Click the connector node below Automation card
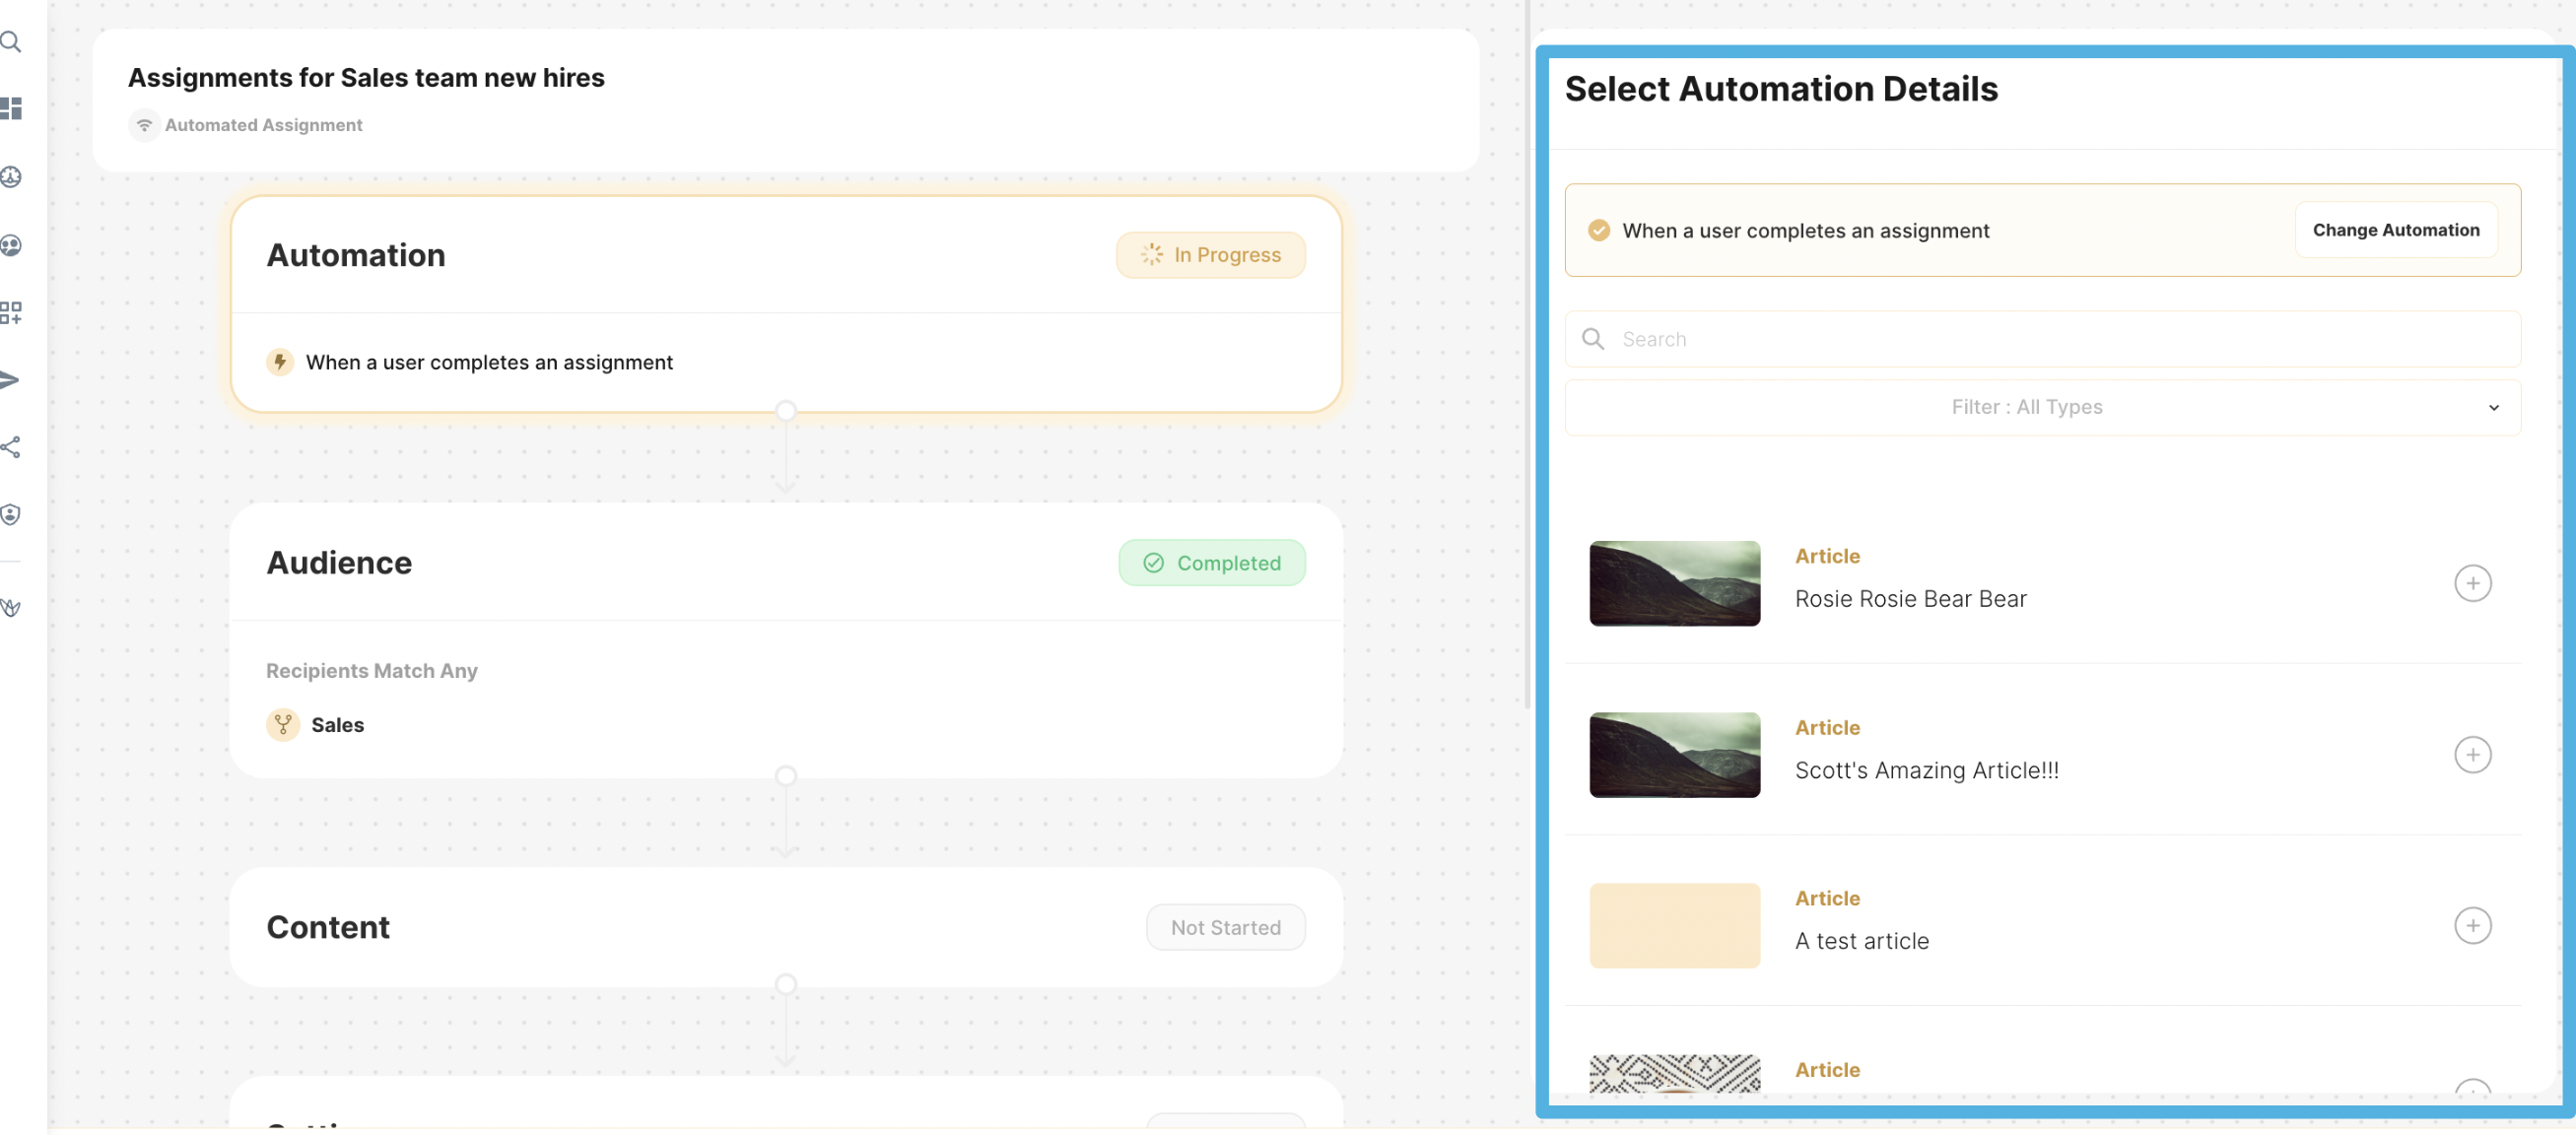2576x1135 pixels. (786, 411)
